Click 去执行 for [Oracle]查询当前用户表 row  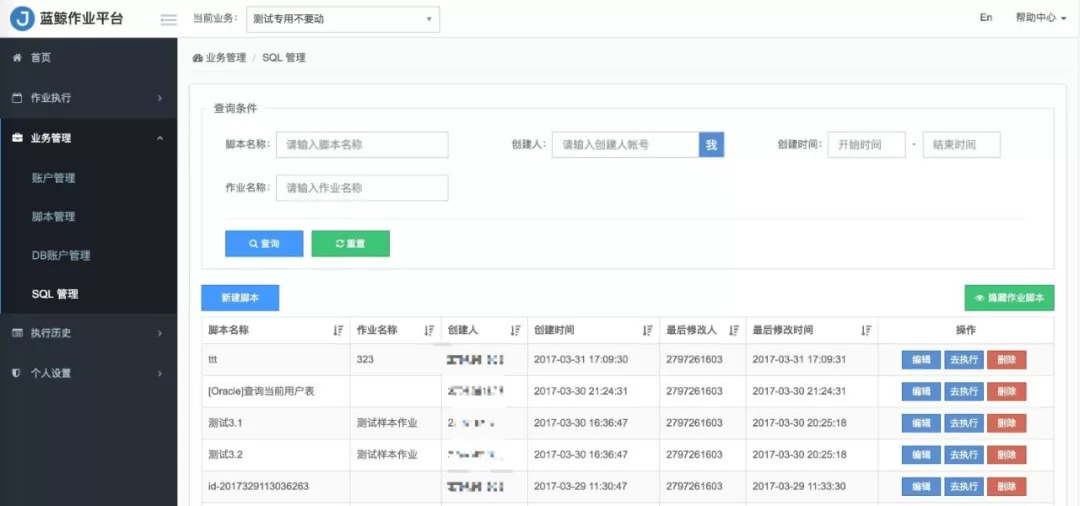(964, 392)
